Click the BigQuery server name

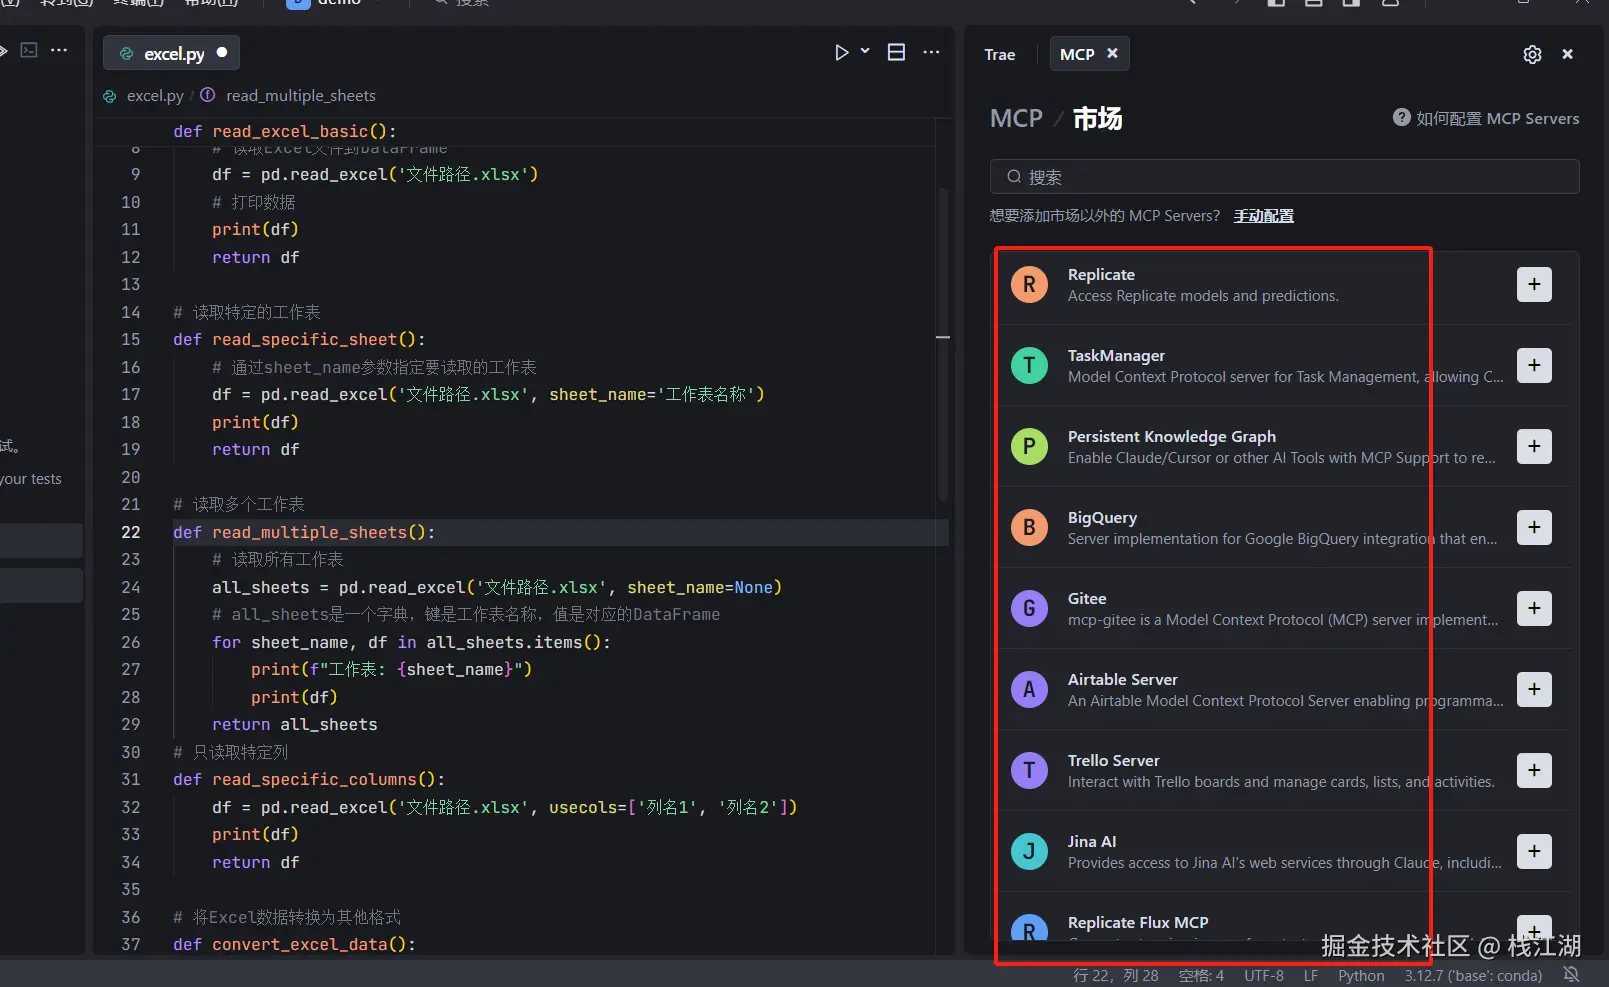click(1102, 517)
